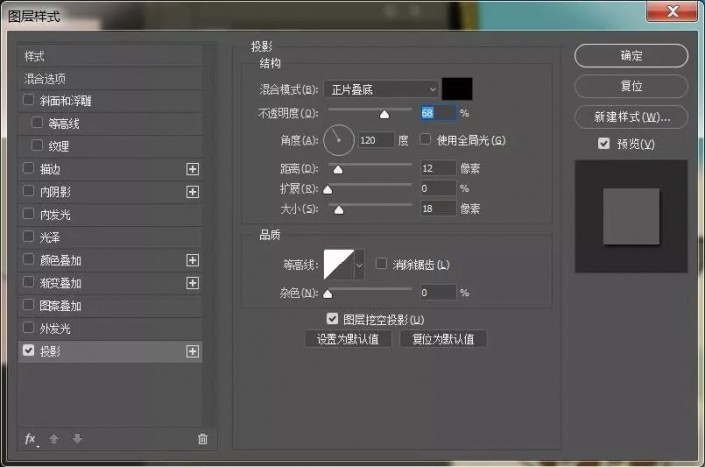Click the 杂色 value field
This screenshot has height=467, width=705.
pos(438,293)
